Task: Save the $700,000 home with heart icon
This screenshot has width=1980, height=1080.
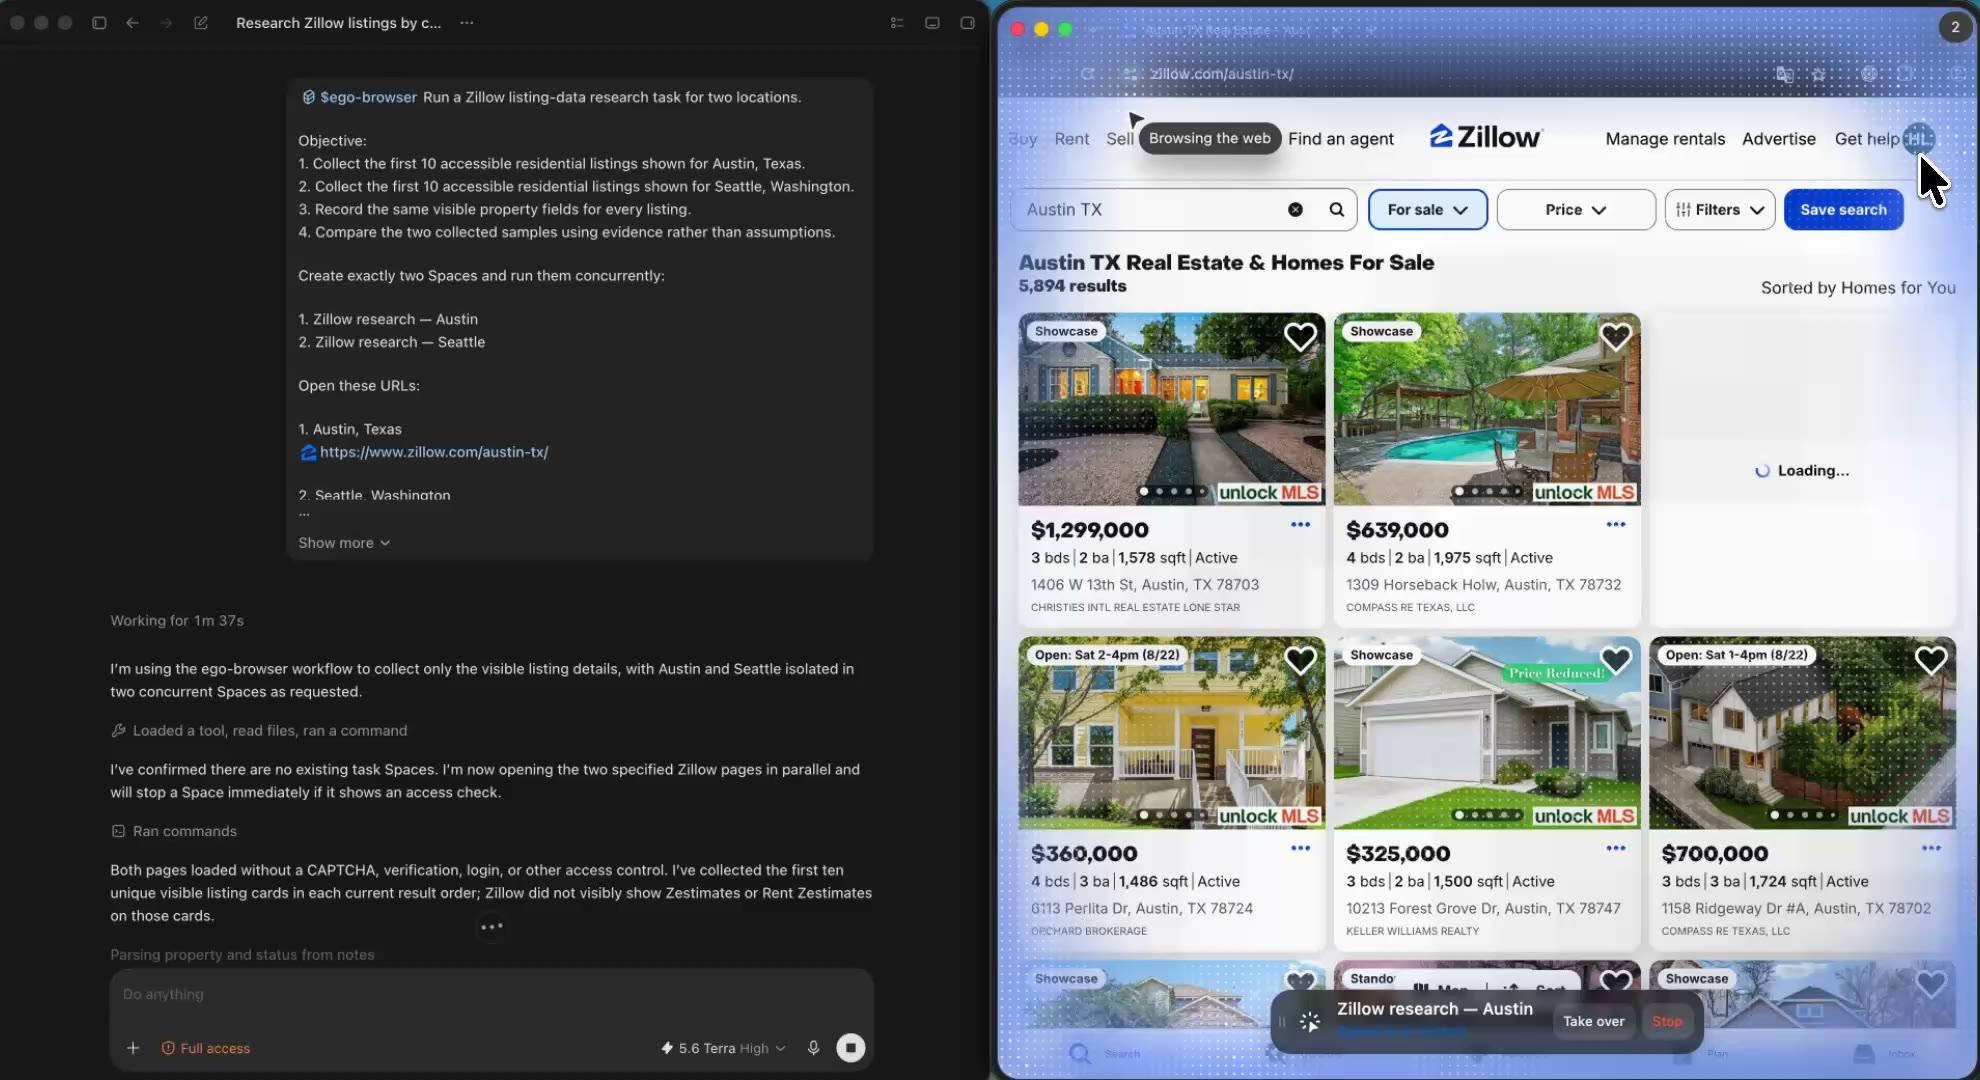Action: pyautogui.click(x=1931, y=660)
